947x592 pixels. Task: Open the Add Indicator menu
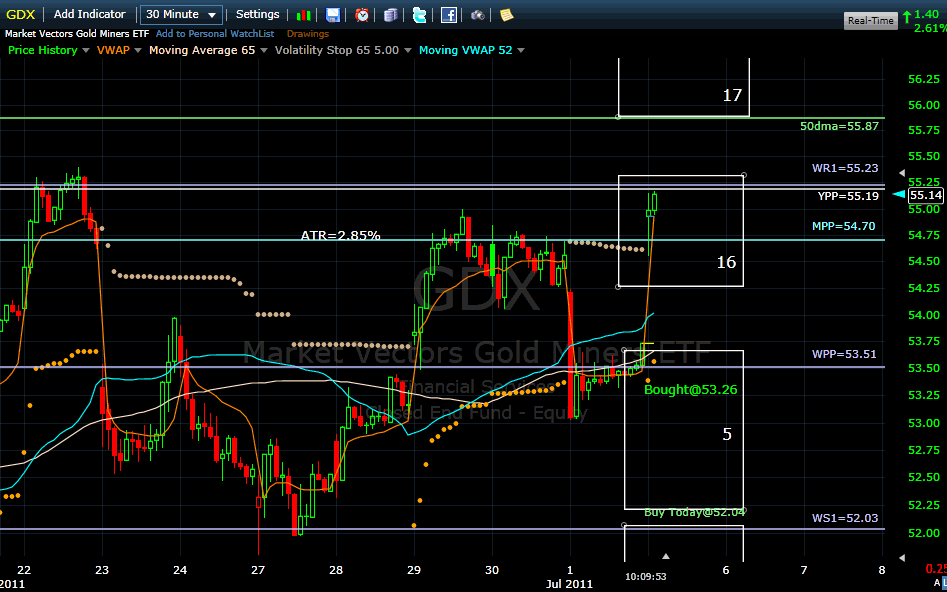pos(90,14)
